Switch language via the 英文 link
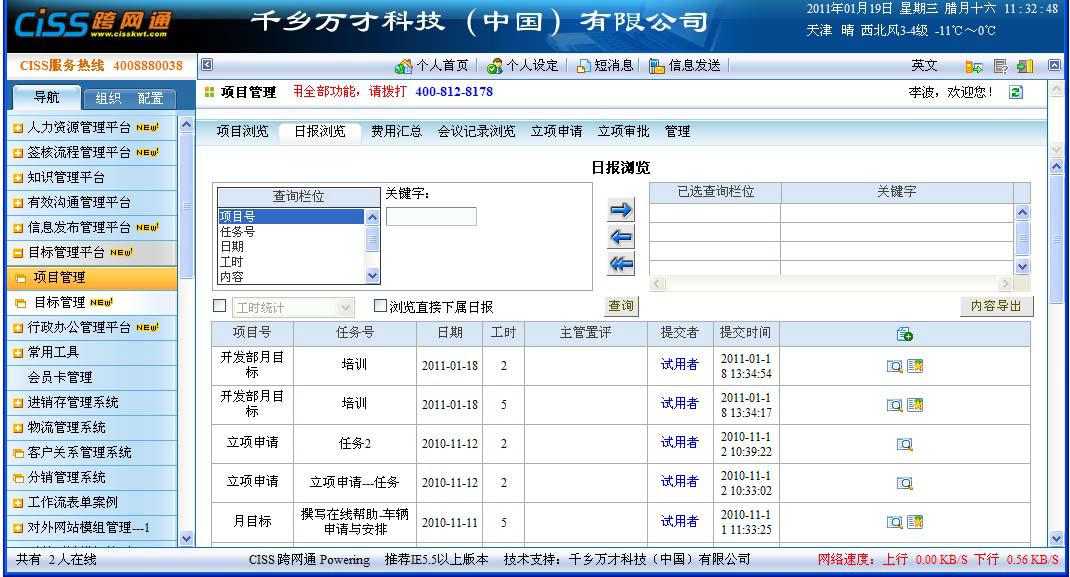The height and width of the screenshot is (577, 1070). 923,66
